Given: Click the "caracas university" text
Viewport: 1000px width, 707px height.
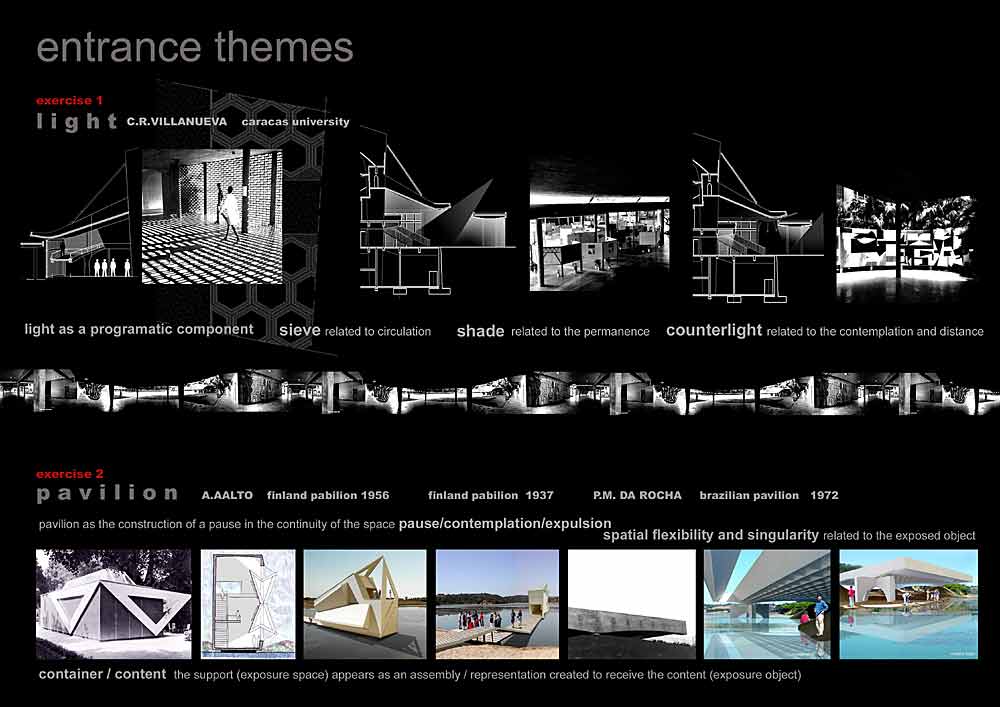Looking at the screenshot, I should tap(295, 122).
